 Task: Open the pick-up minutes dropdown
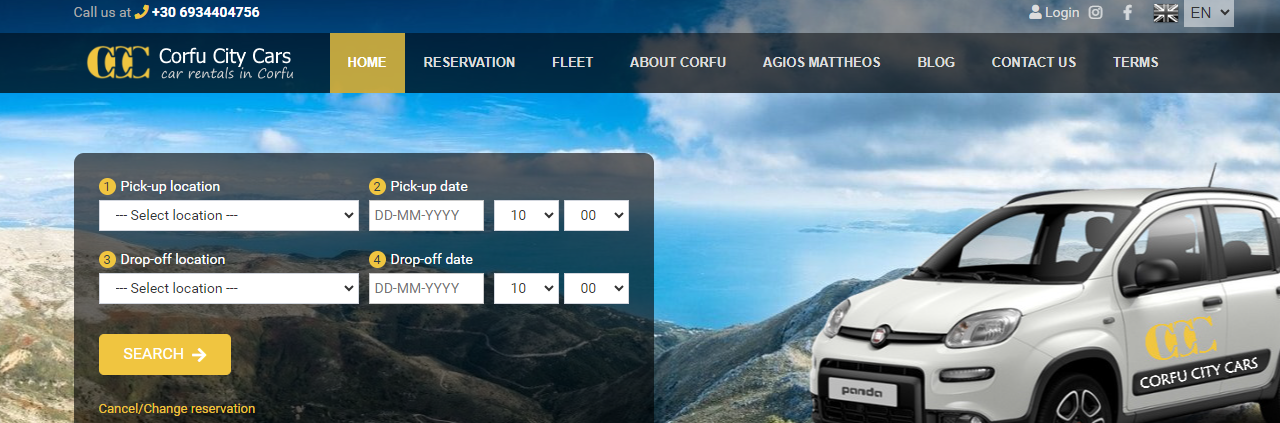click(x=596, y=215)
